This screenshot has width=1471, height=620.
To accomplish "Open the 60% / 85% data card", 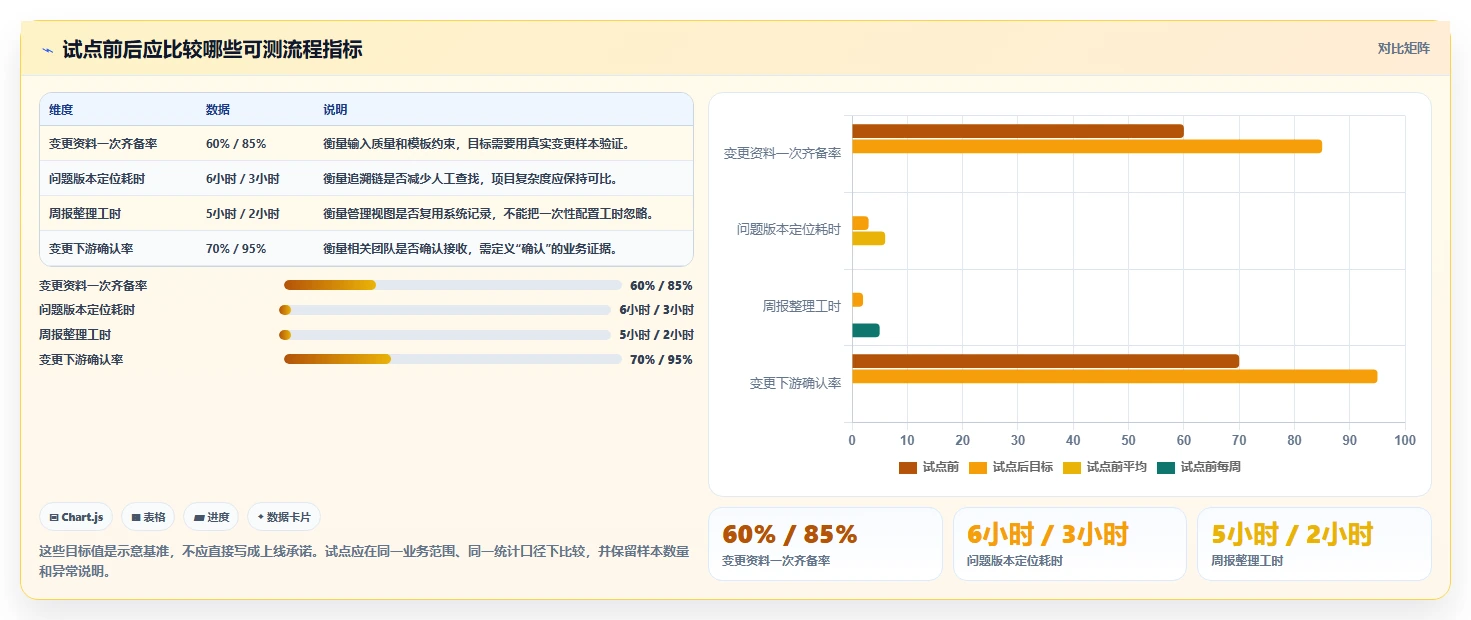I will [x=825, y=544].
